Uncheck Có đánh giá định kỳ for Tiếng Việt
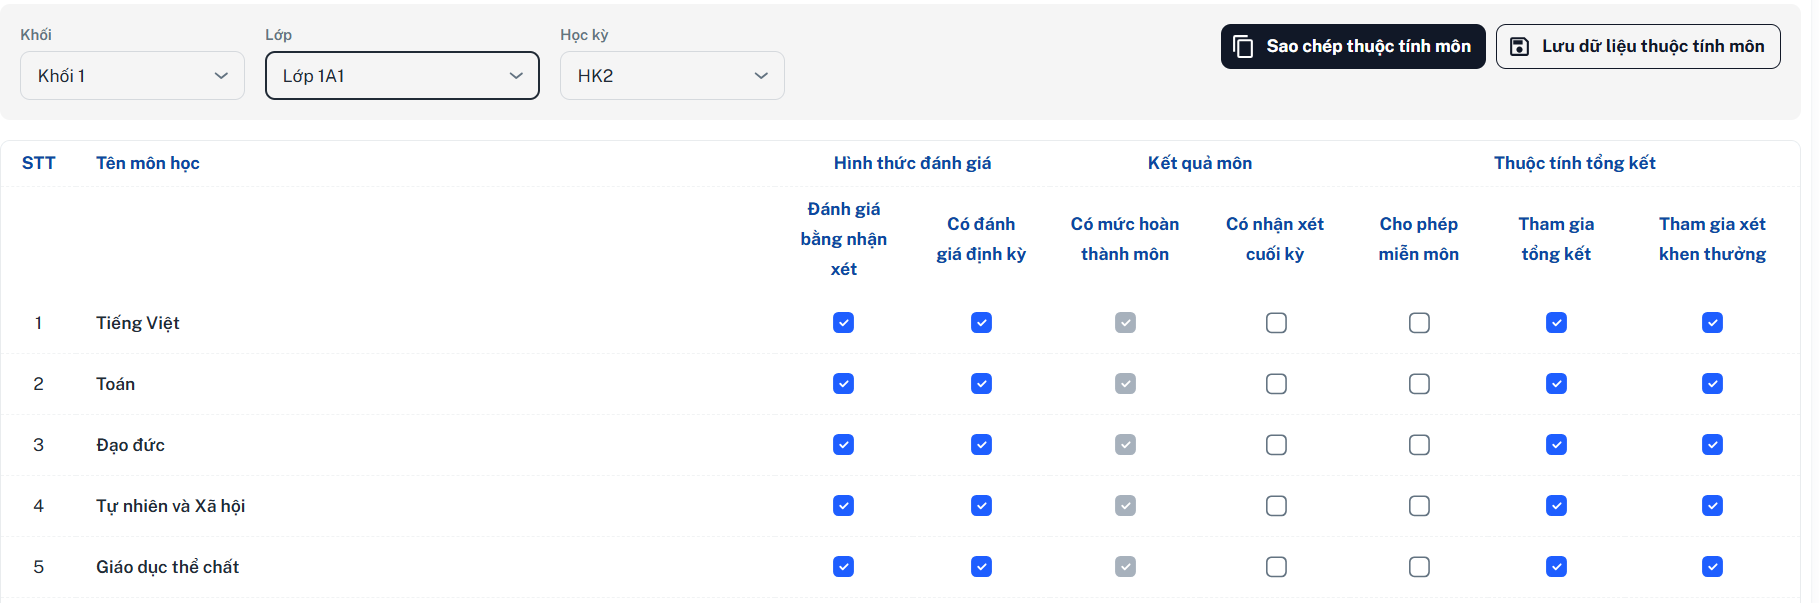 coord(982,323)
